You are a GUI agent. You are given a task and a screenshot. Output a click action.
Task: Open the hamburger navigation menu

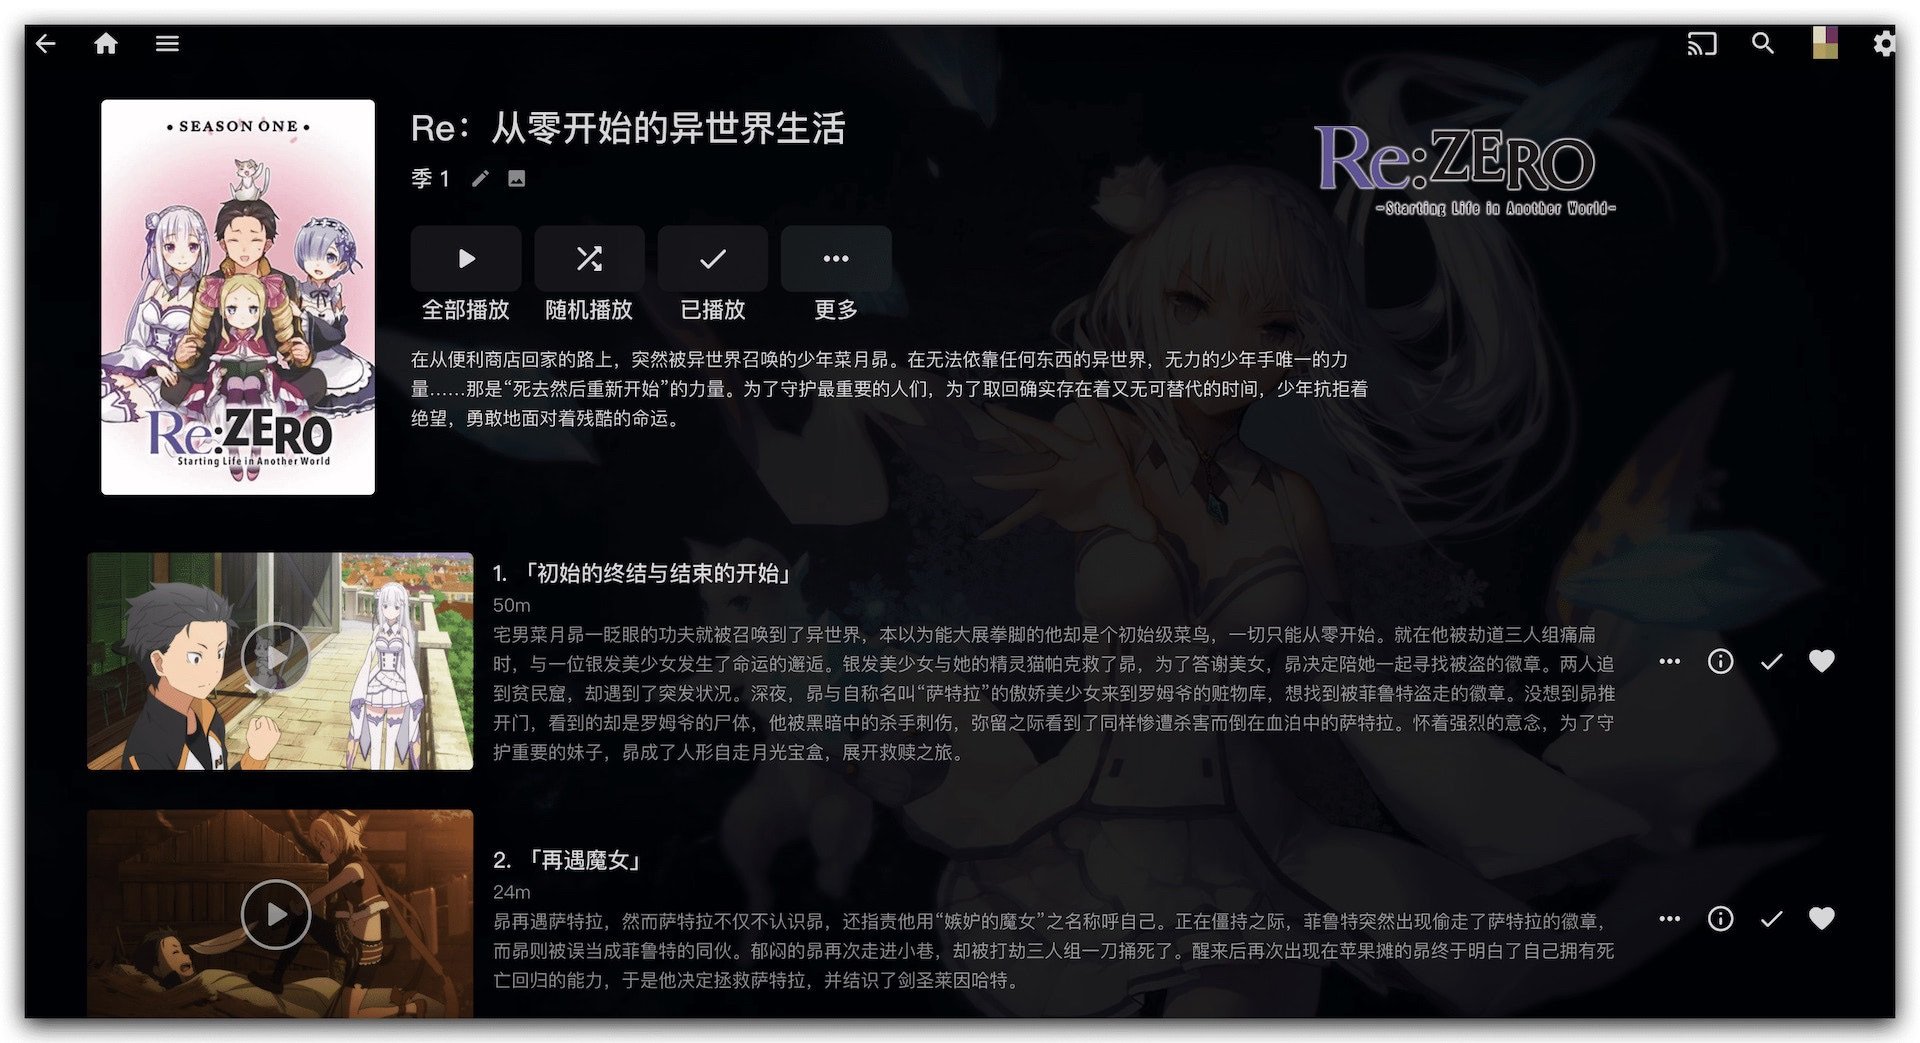(x=167, y=43)
